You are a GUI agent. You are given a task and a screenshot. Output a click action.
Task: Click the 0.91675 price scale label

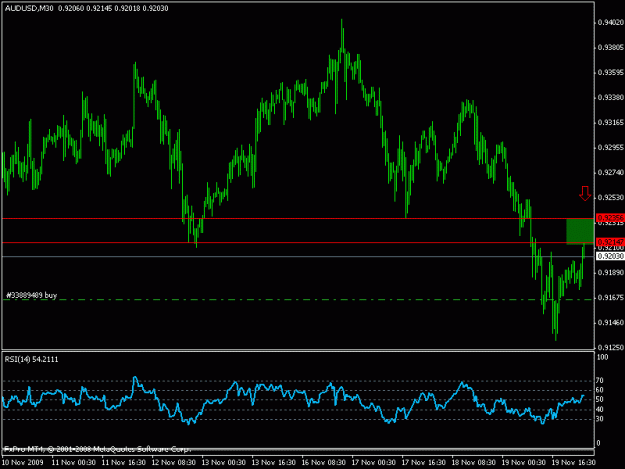tap(611, 298)
